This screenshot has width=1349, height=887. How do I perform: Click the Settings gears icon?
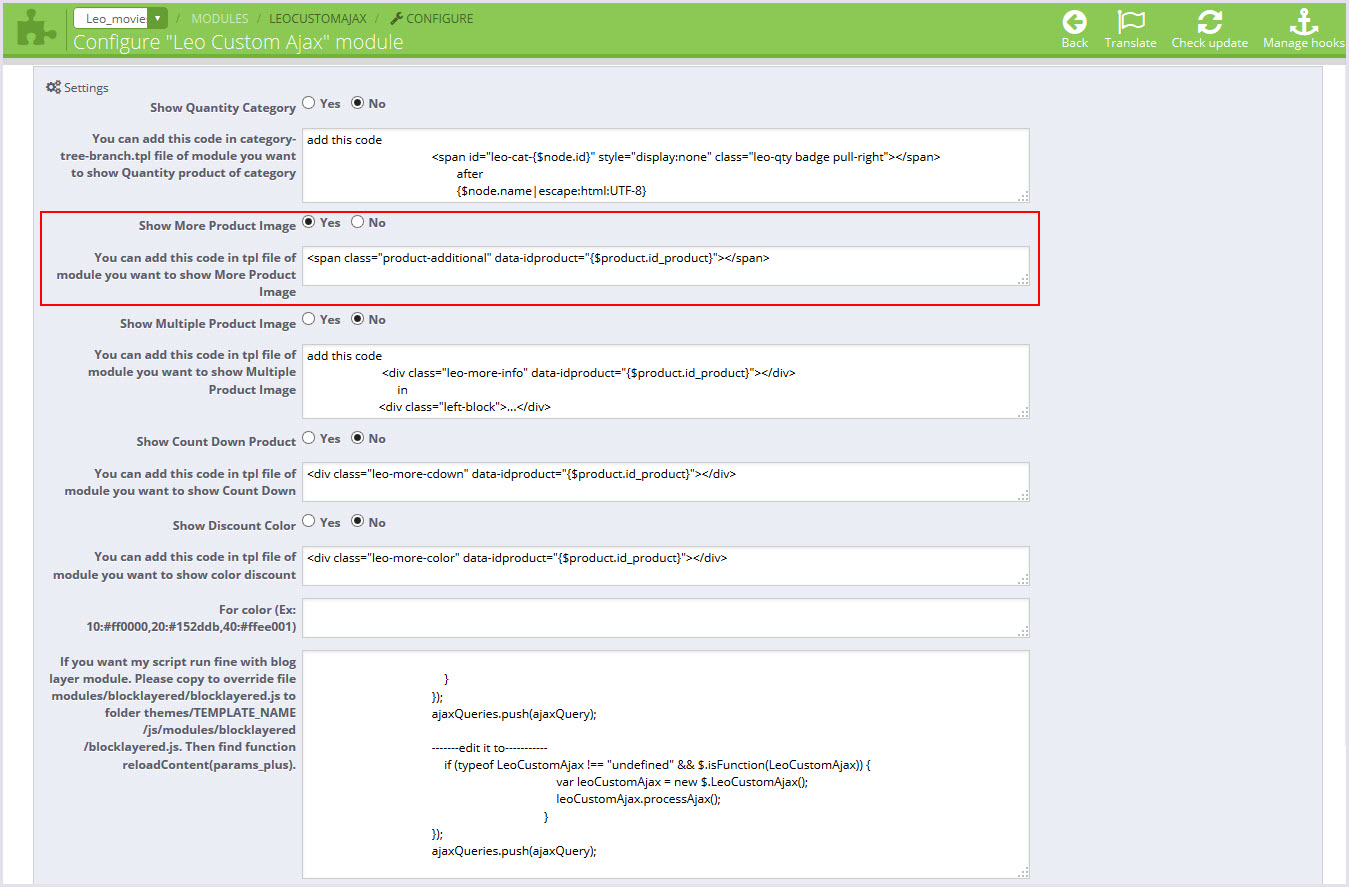(x=54, y=87)
